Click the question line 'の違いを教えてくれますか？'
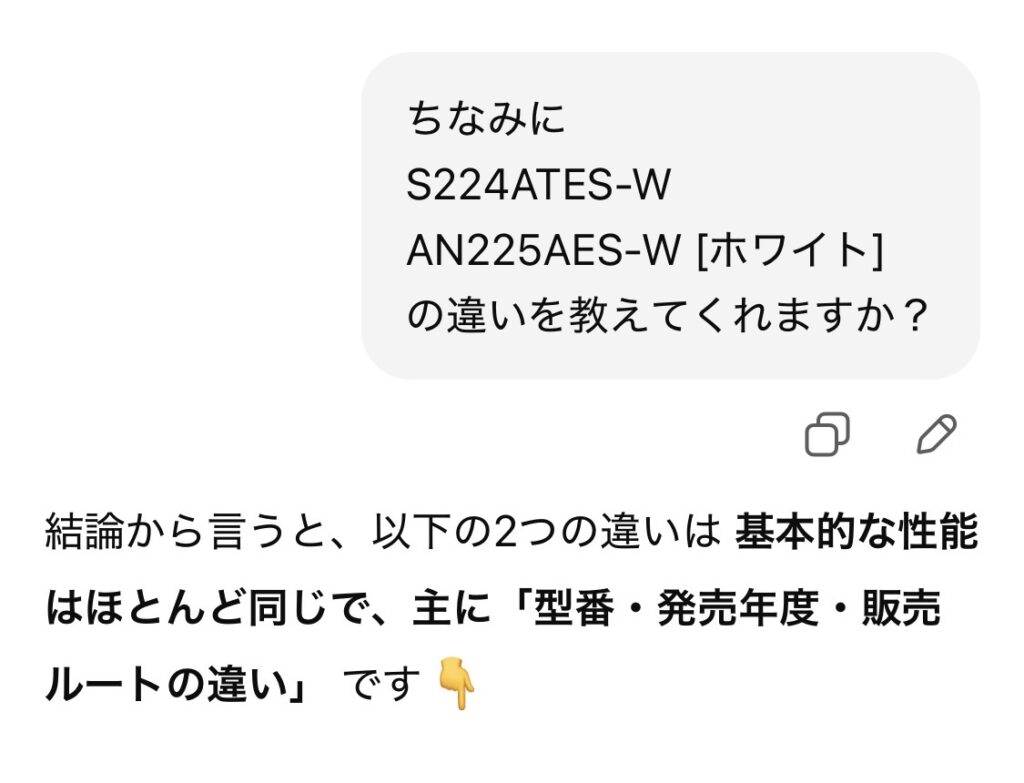Image resolution: width=1024 pixels, height=783 pixels. coord(667,315)
